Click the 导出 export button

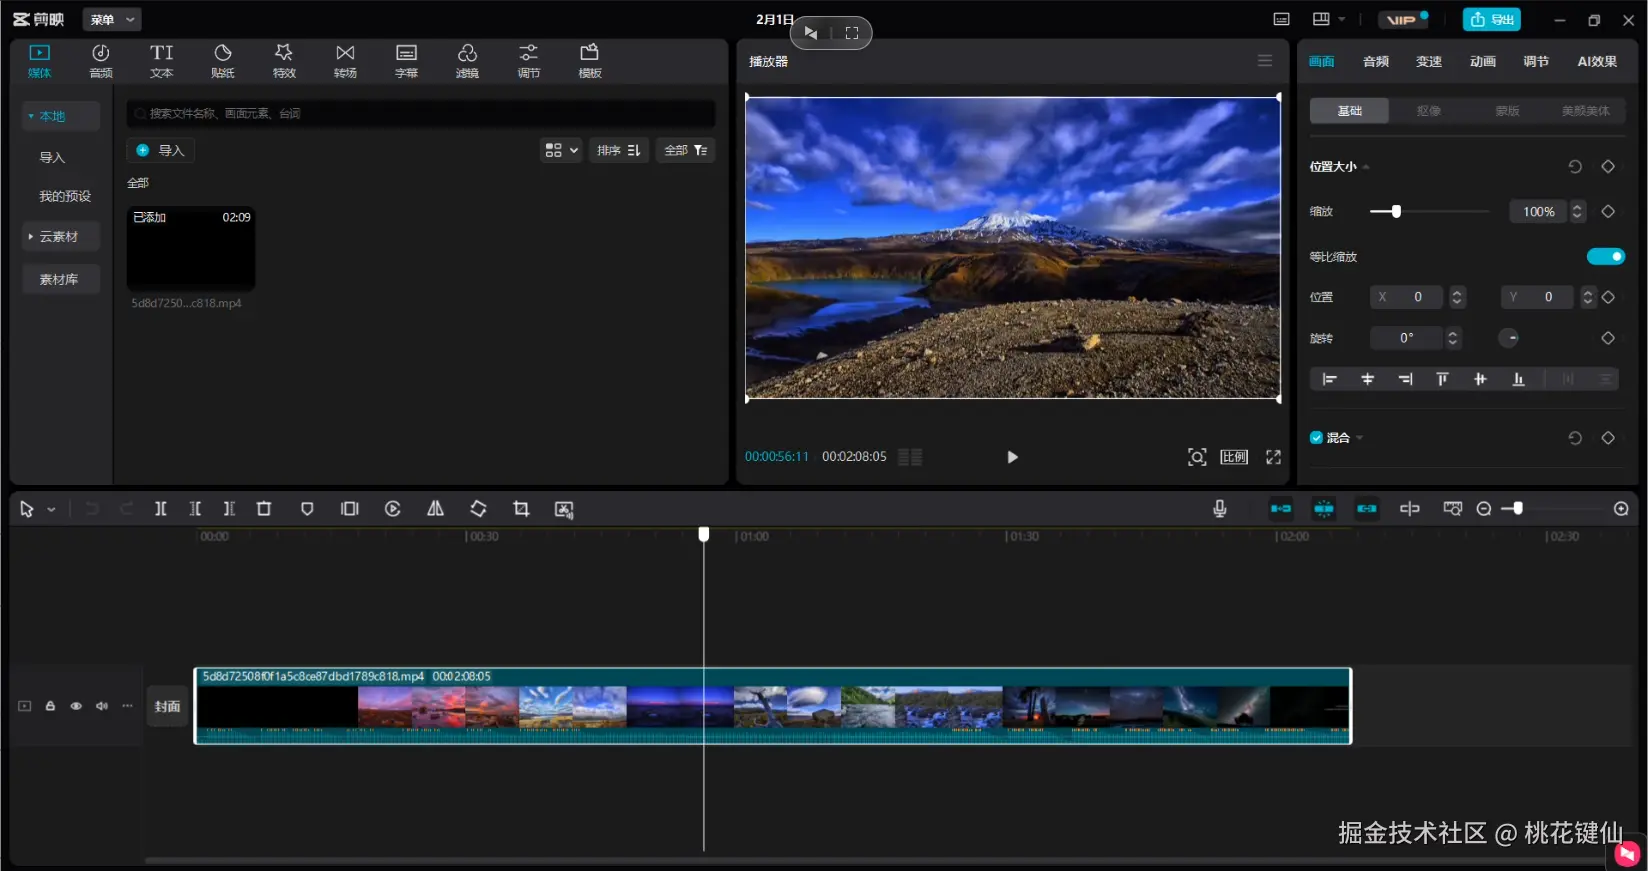[1491, 20]
